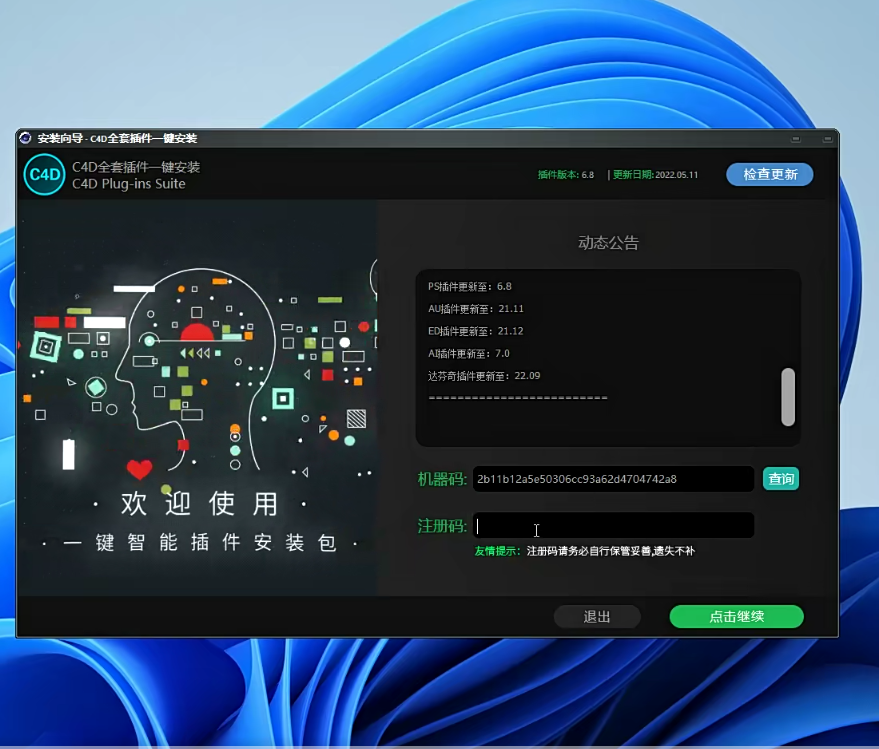Click the 更新日期 2022.05.11 label
Screen dimensions: 879x749
(655, 175)
